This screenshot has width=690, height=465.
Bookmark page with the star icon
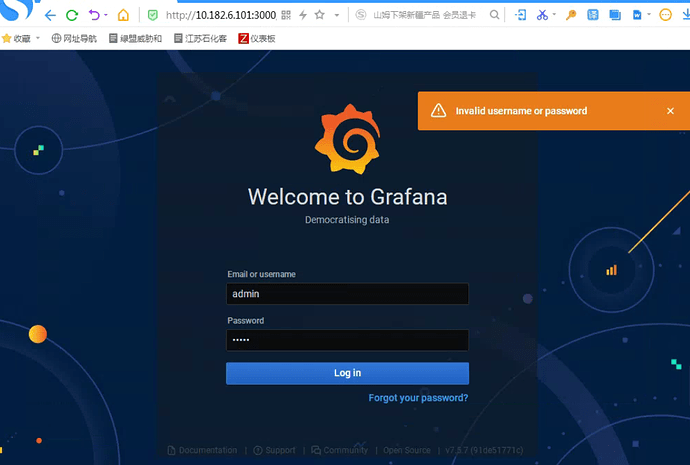click(320, 15)
